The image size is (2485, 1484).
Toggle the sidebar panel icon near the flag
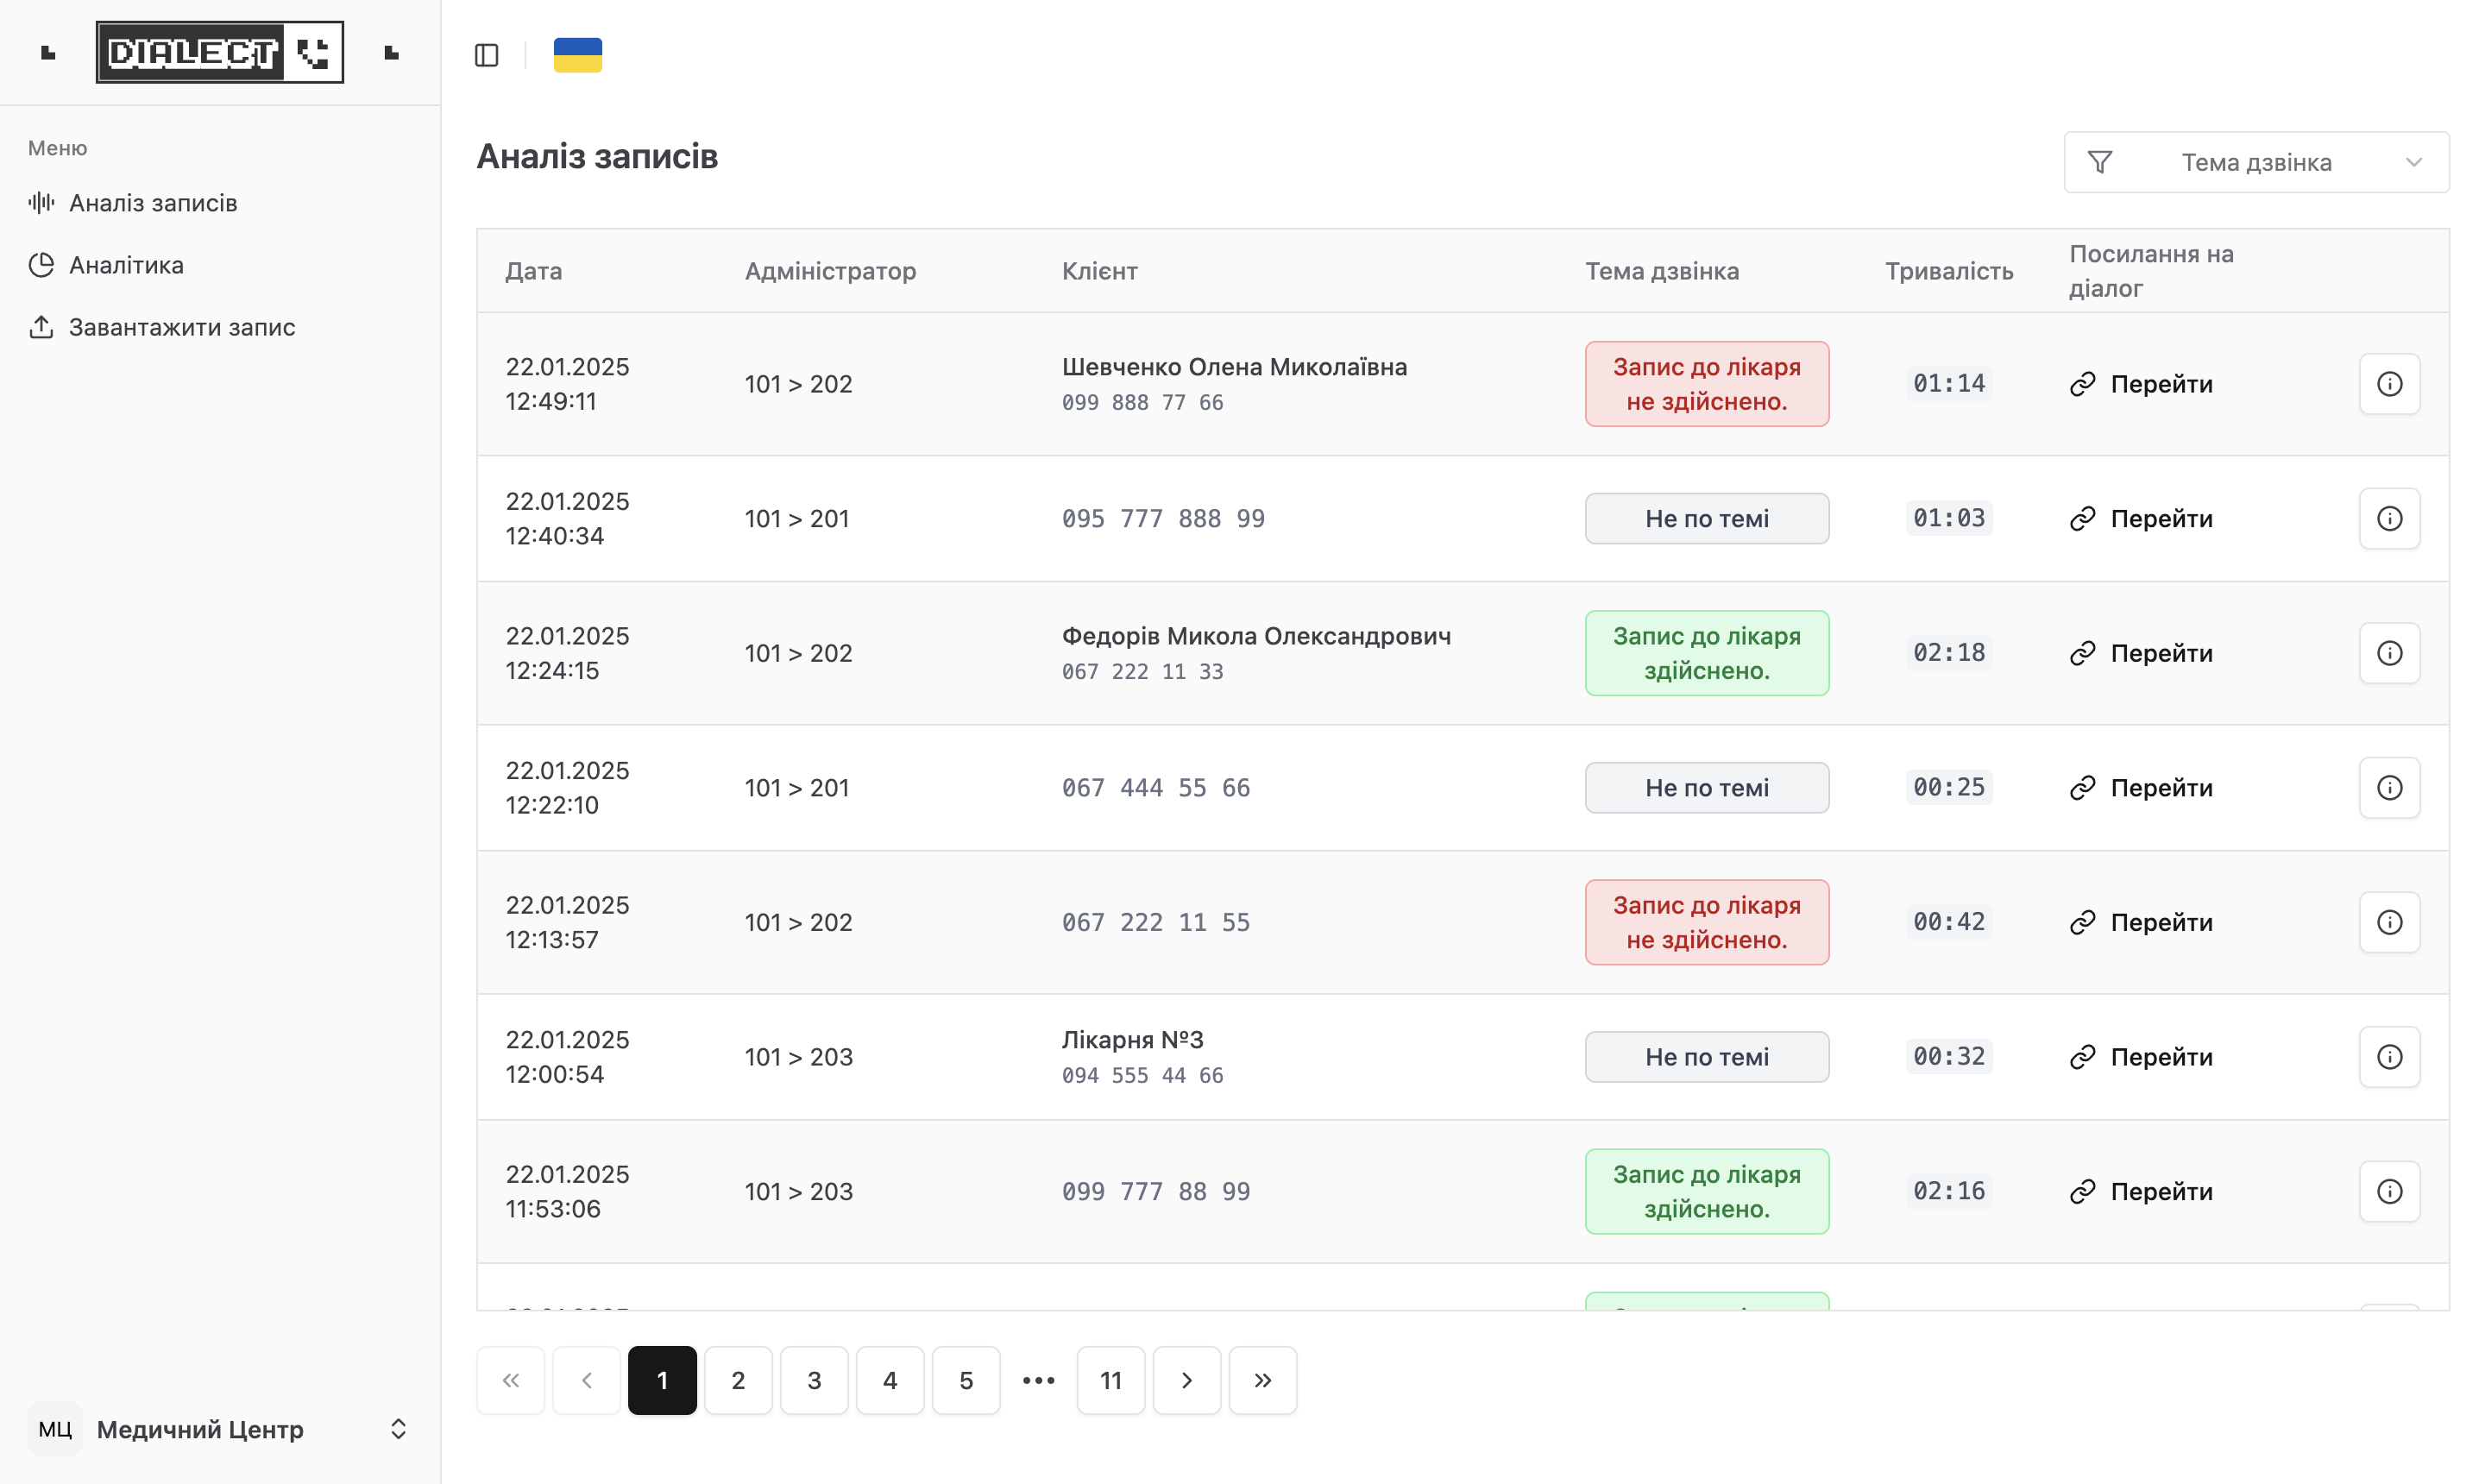click(487, 54)
